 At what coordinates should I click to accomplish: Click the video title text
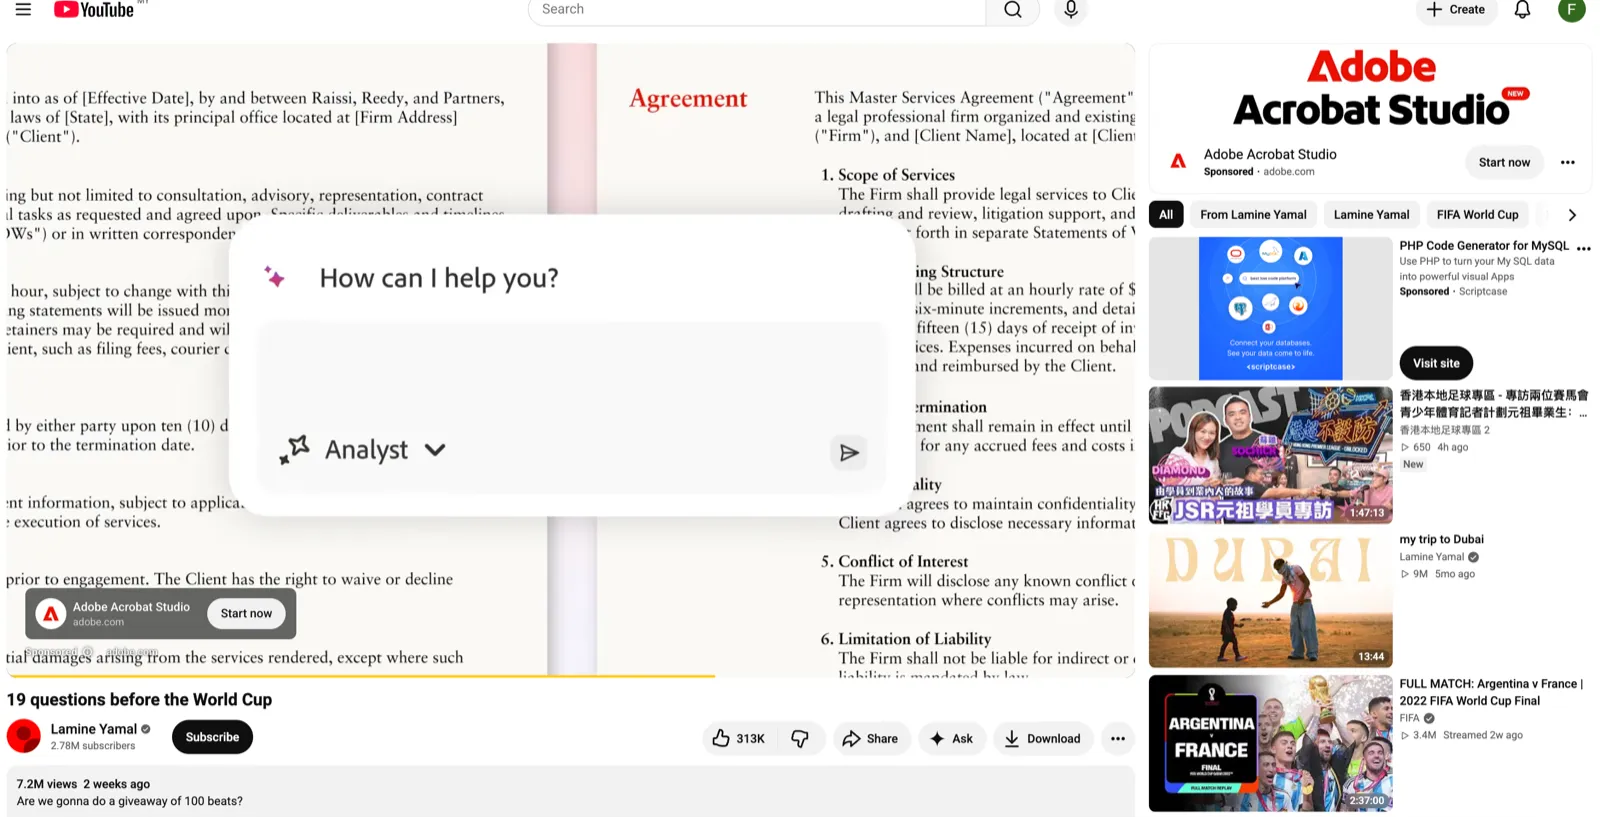(139, 700)
